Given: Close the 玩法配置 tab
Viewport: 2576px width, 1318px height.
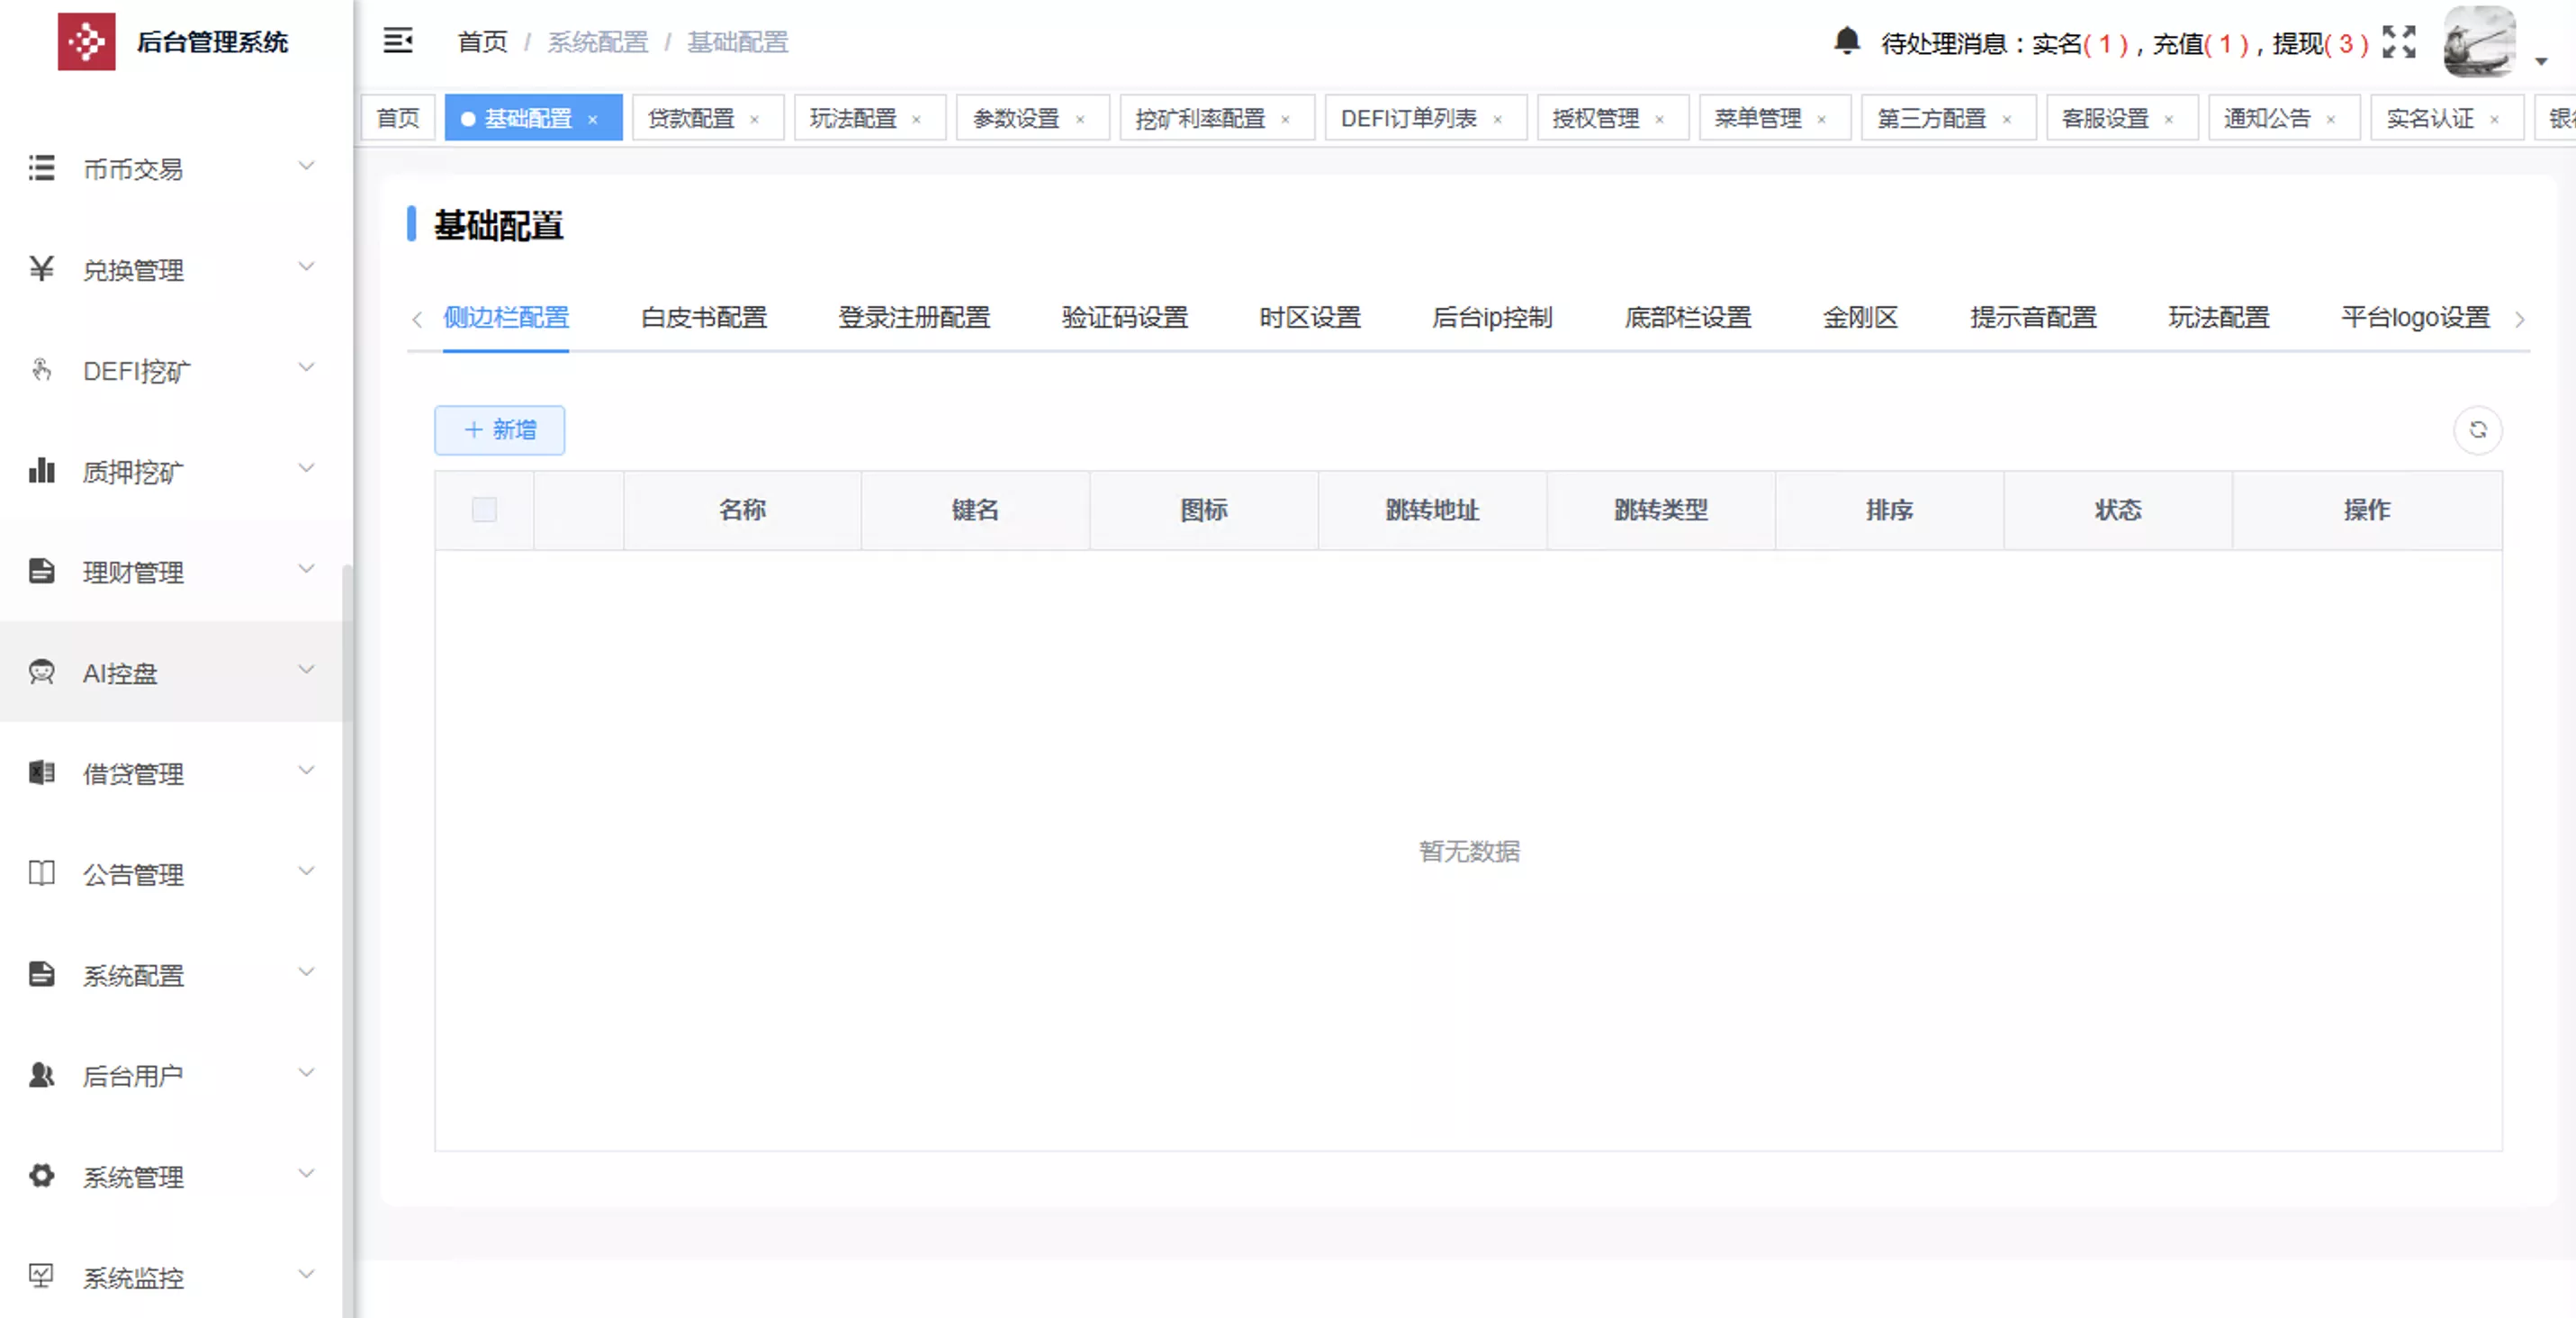Looking at the screenshot, I should (918, 118).
